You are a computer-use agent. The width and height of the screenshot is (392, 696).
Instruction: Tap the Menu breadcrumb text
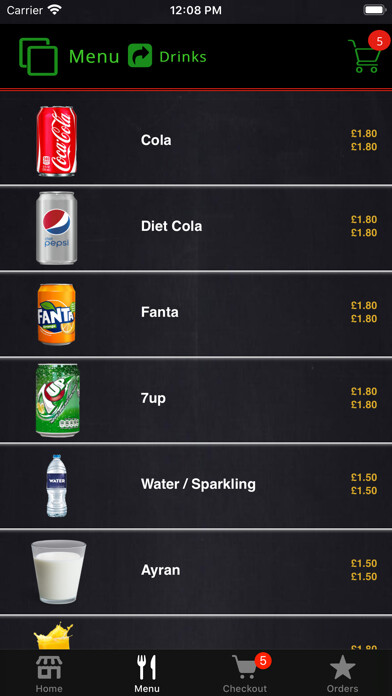coord(94,56)
